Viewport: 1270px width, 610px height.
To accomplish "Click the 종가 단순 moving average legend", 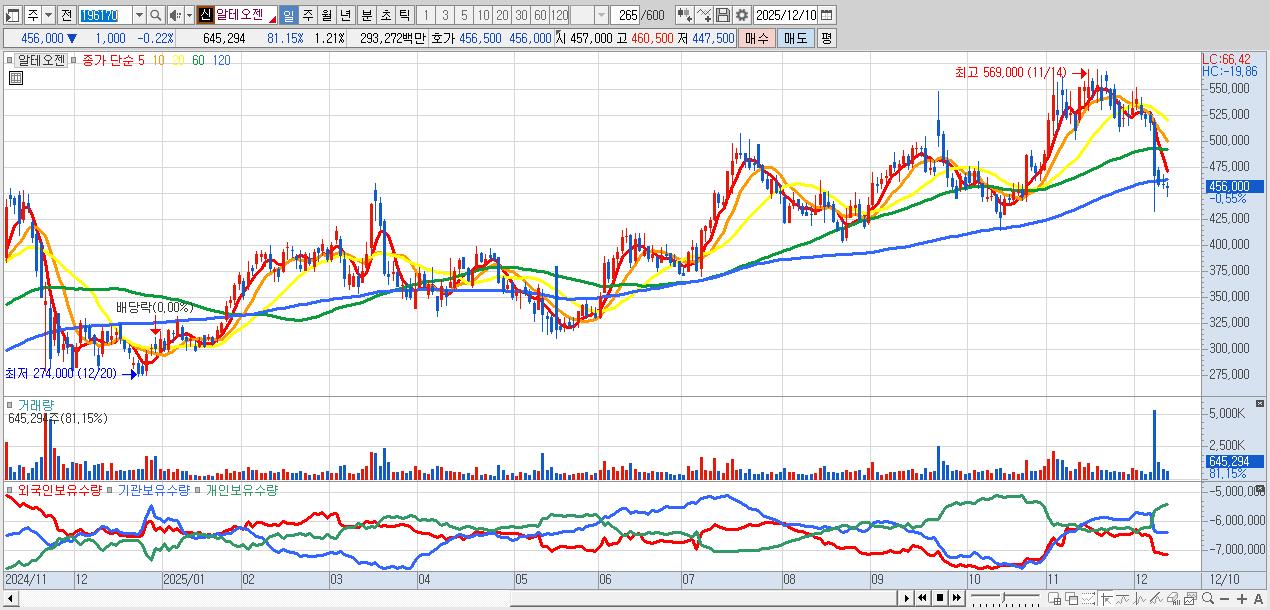I will click(x=106, y=60).
